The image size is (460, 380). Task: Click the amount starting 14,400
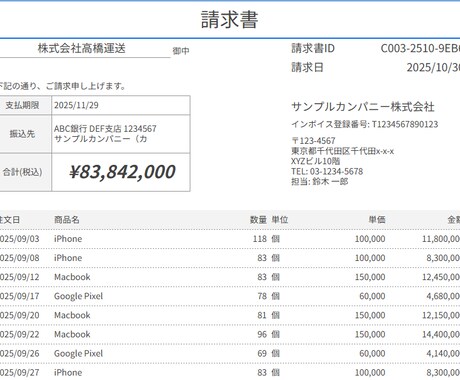click(x=441, y=334)
